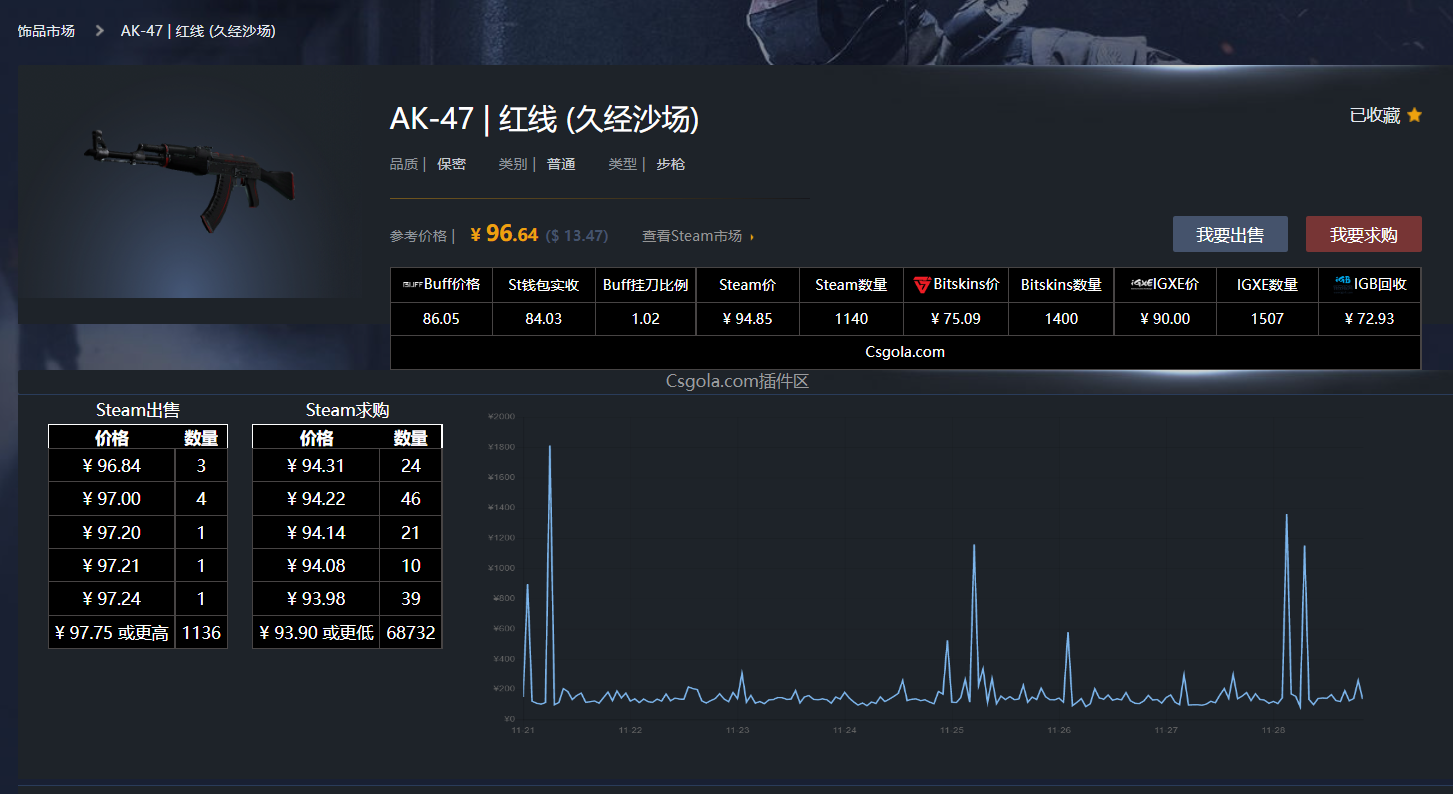Select the IGXE数量 value 1507
The height and width of the screenshot is (794, 1453).
(x=1267, y=319)
